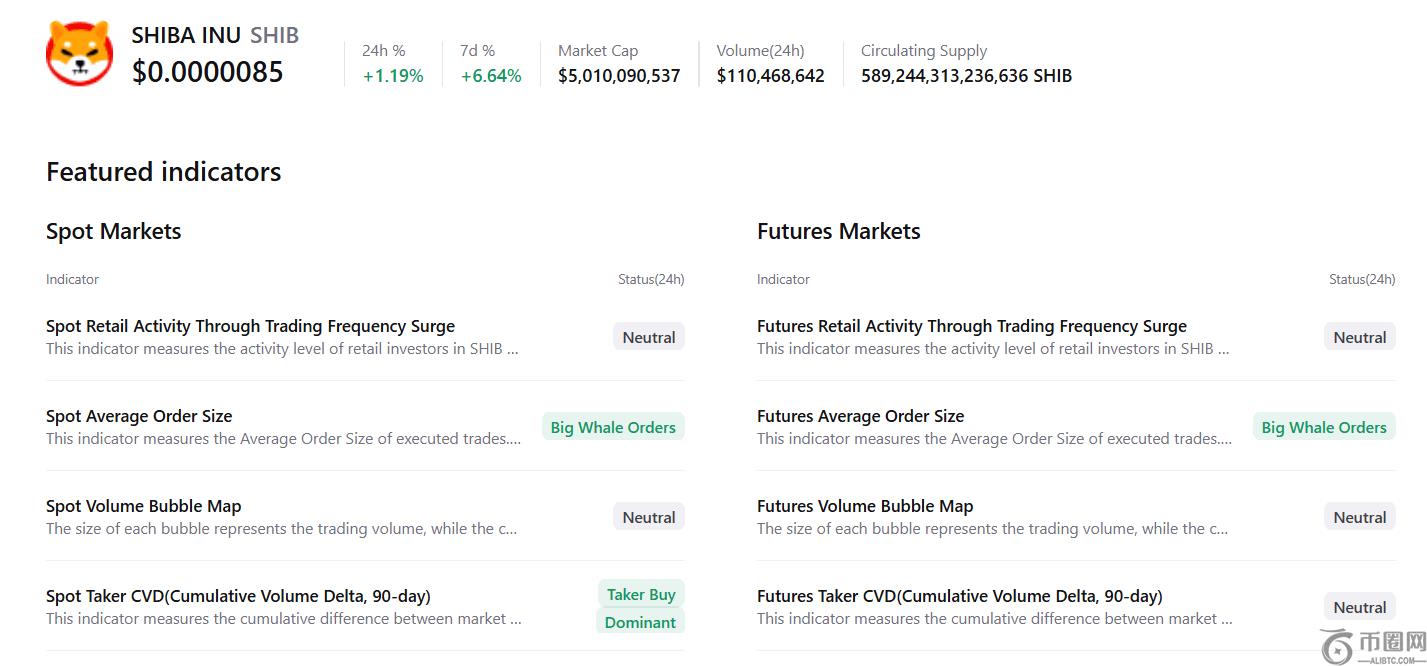Click Neutral badge for Futures Volume Bubble Map

(1360, 517)
